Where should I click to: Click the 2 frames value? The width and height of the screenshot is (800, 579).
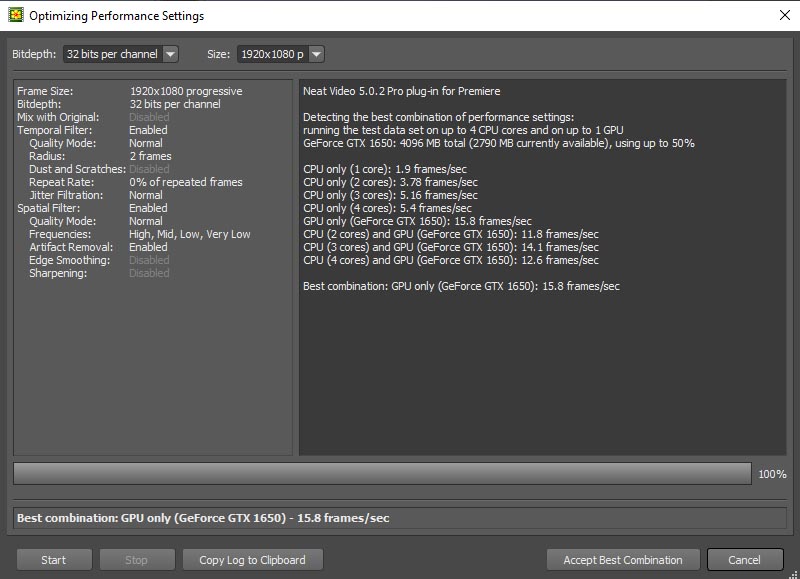pos(151,156)
